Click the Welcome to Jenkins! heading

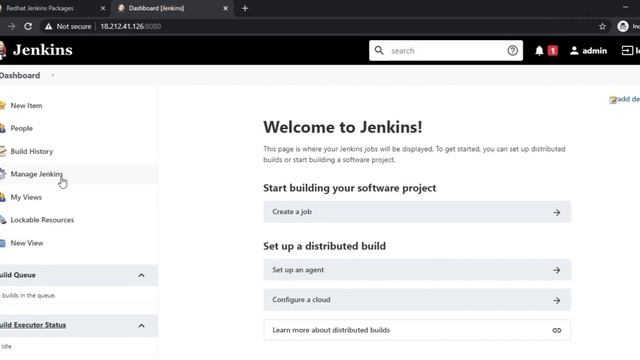tap(343, 127)
